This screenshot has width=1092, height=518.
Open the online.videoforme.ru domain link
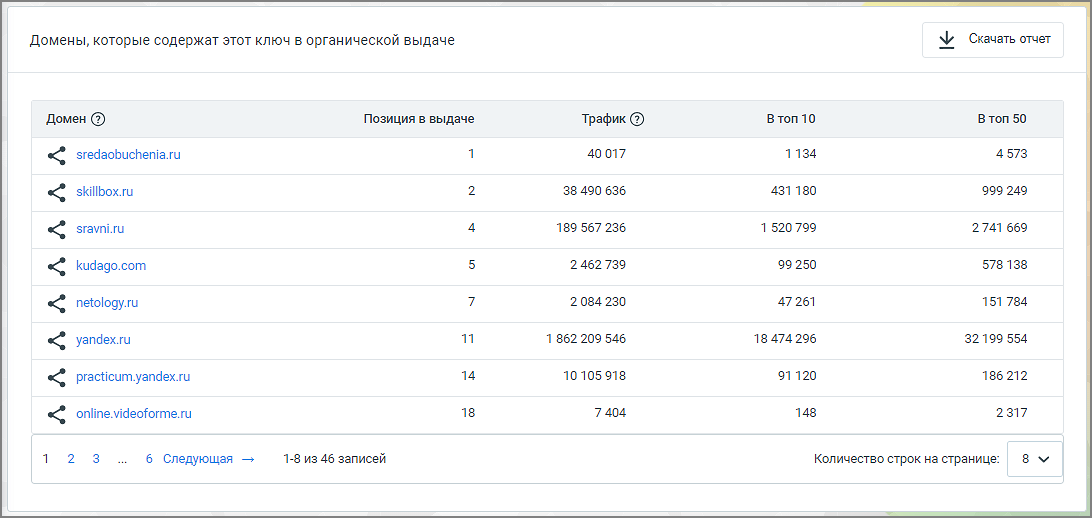[x=134, y=414]
